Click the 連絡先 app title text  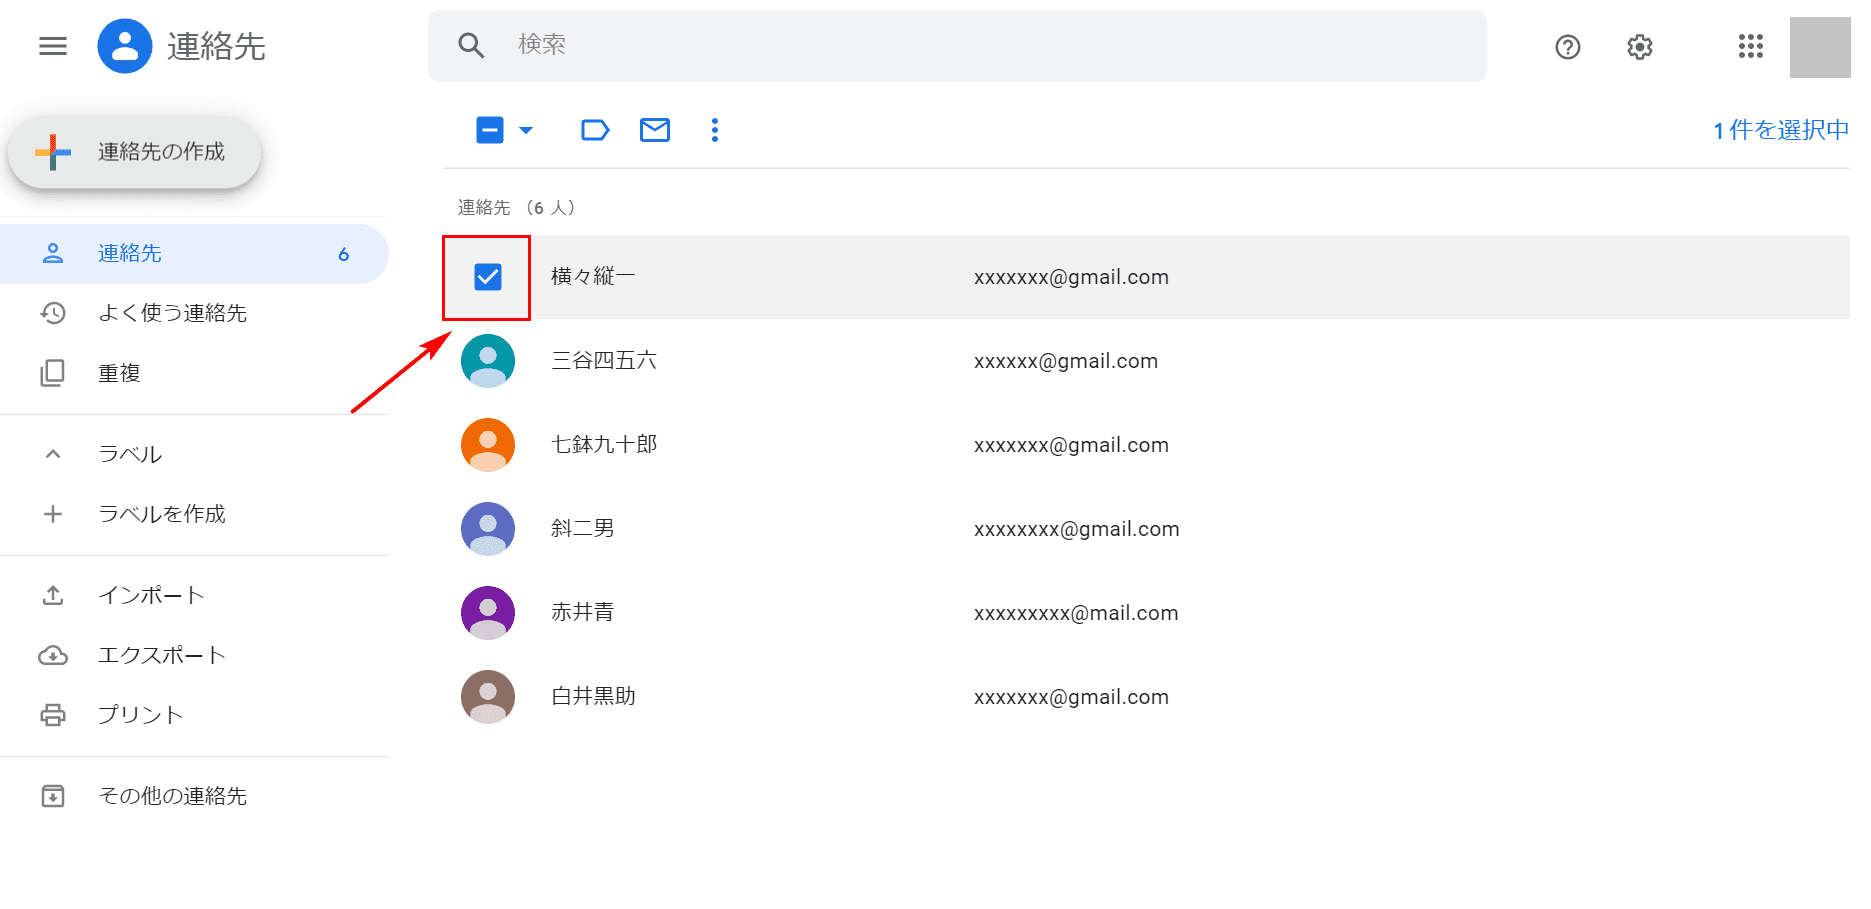click(216, 47)
